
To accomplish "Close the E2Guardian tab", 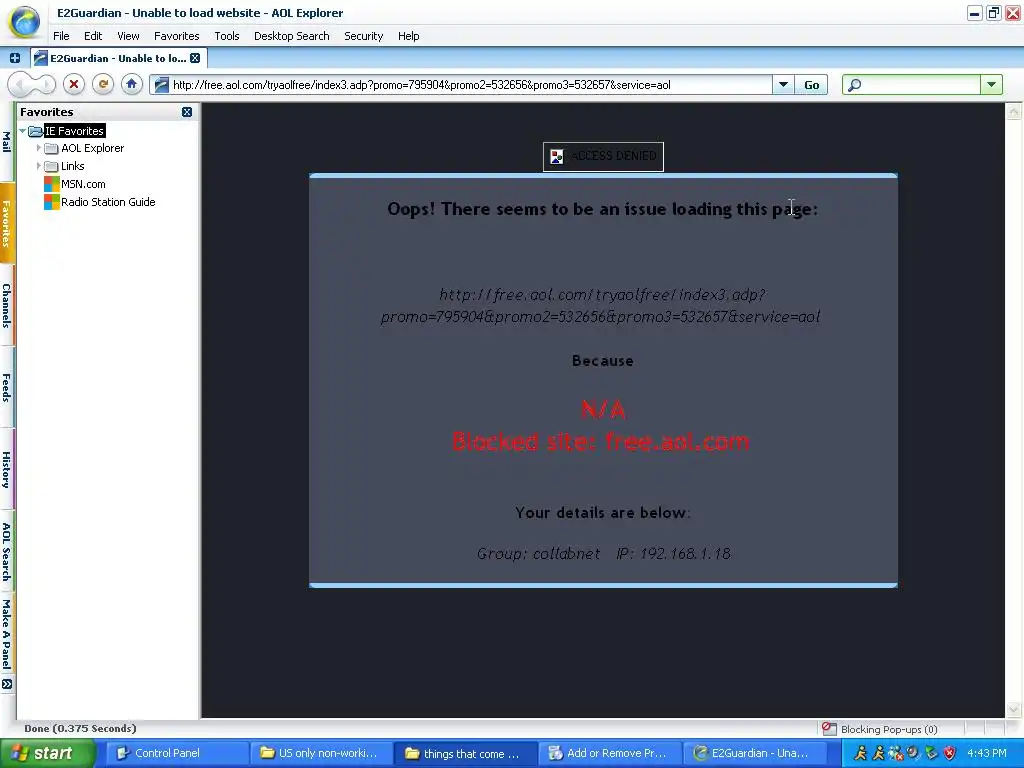I will coord(195,58).
